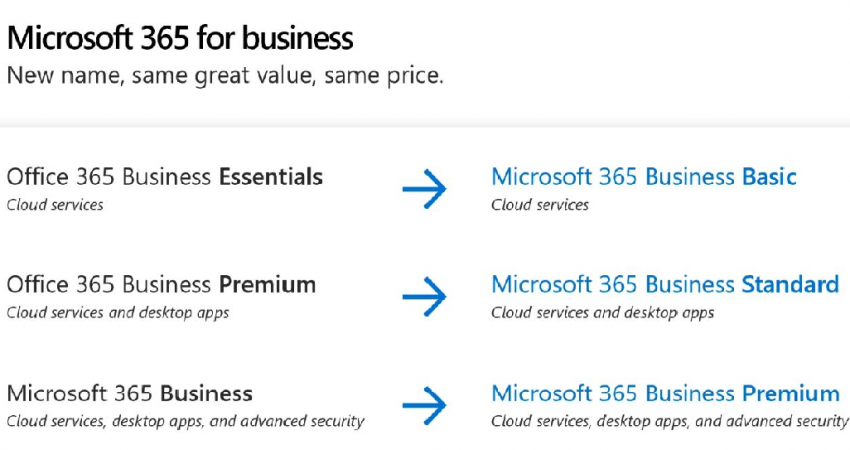850x450 pixels.
Task: Select the Office 365 Business Premium title
Action: click(161, 285)
